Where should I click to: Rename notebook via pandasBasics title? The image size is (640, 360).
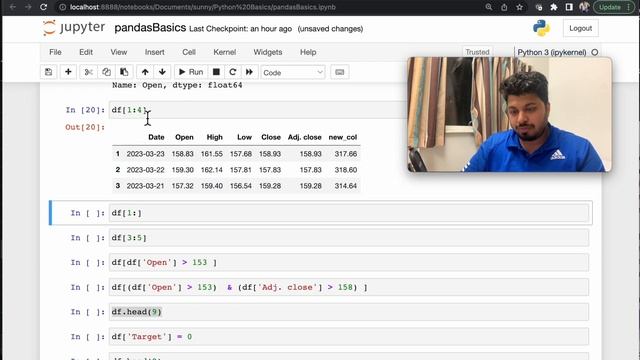150,28
